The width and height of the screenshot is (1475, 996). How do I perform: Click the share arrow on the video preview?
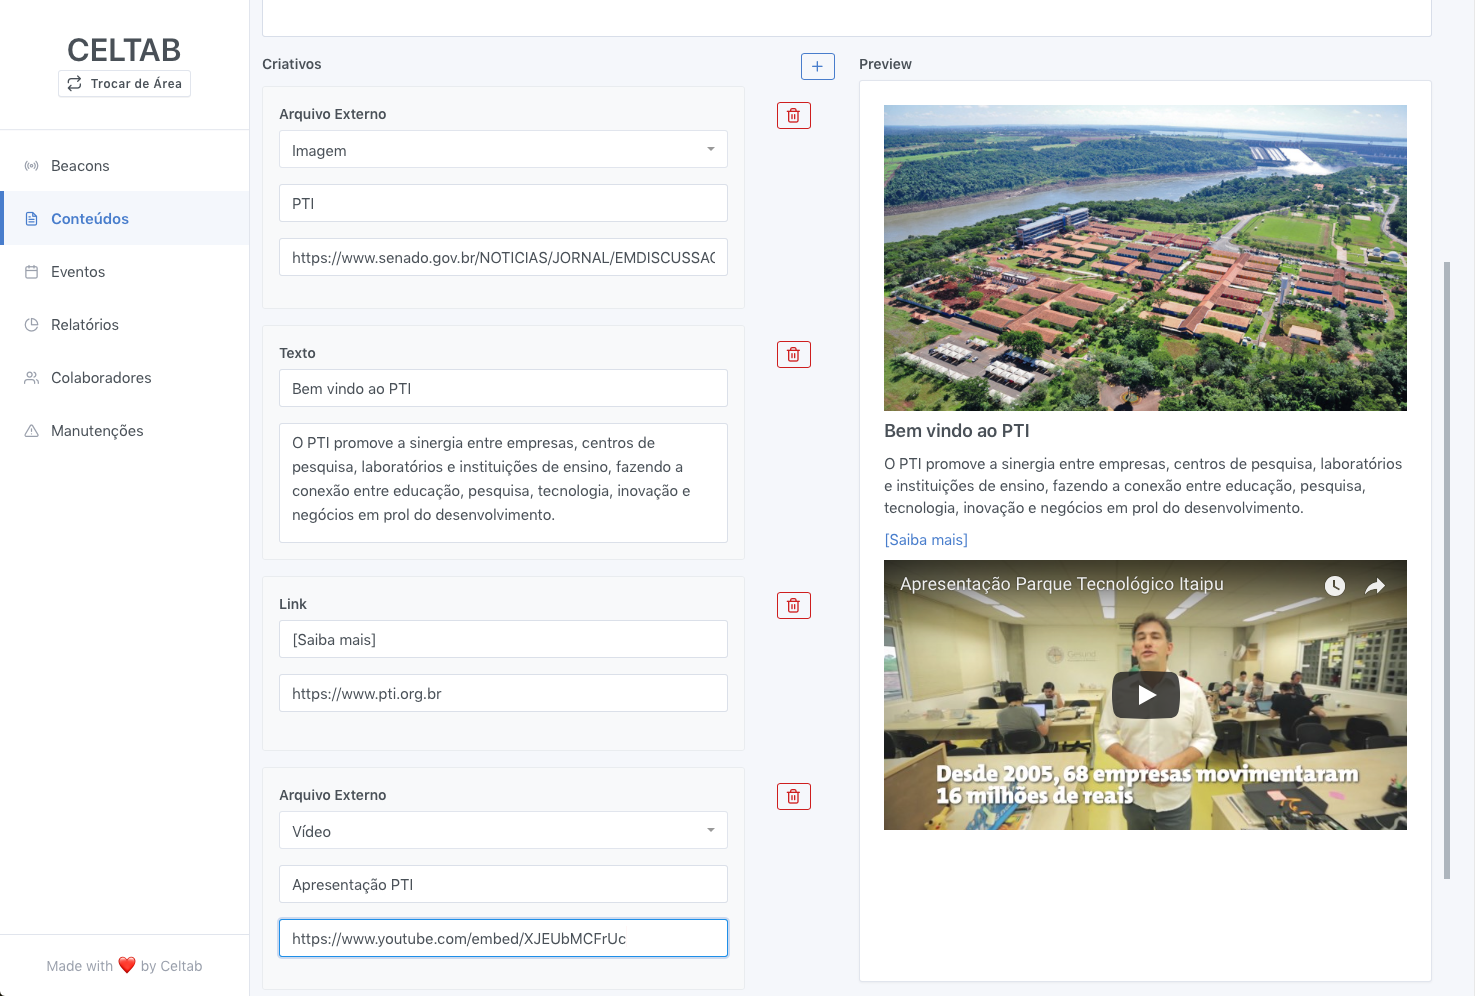(x=1375, y=586)
